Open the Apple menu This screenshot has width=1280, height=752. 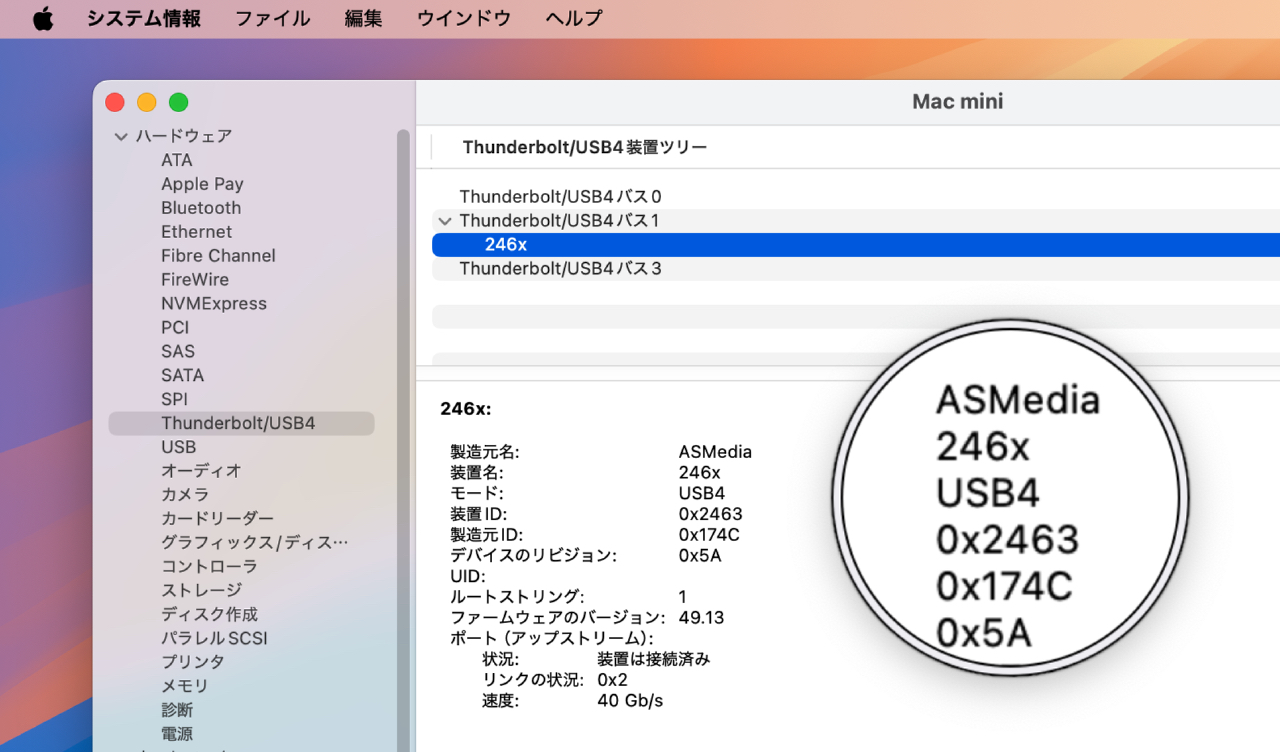coord(43,19)
